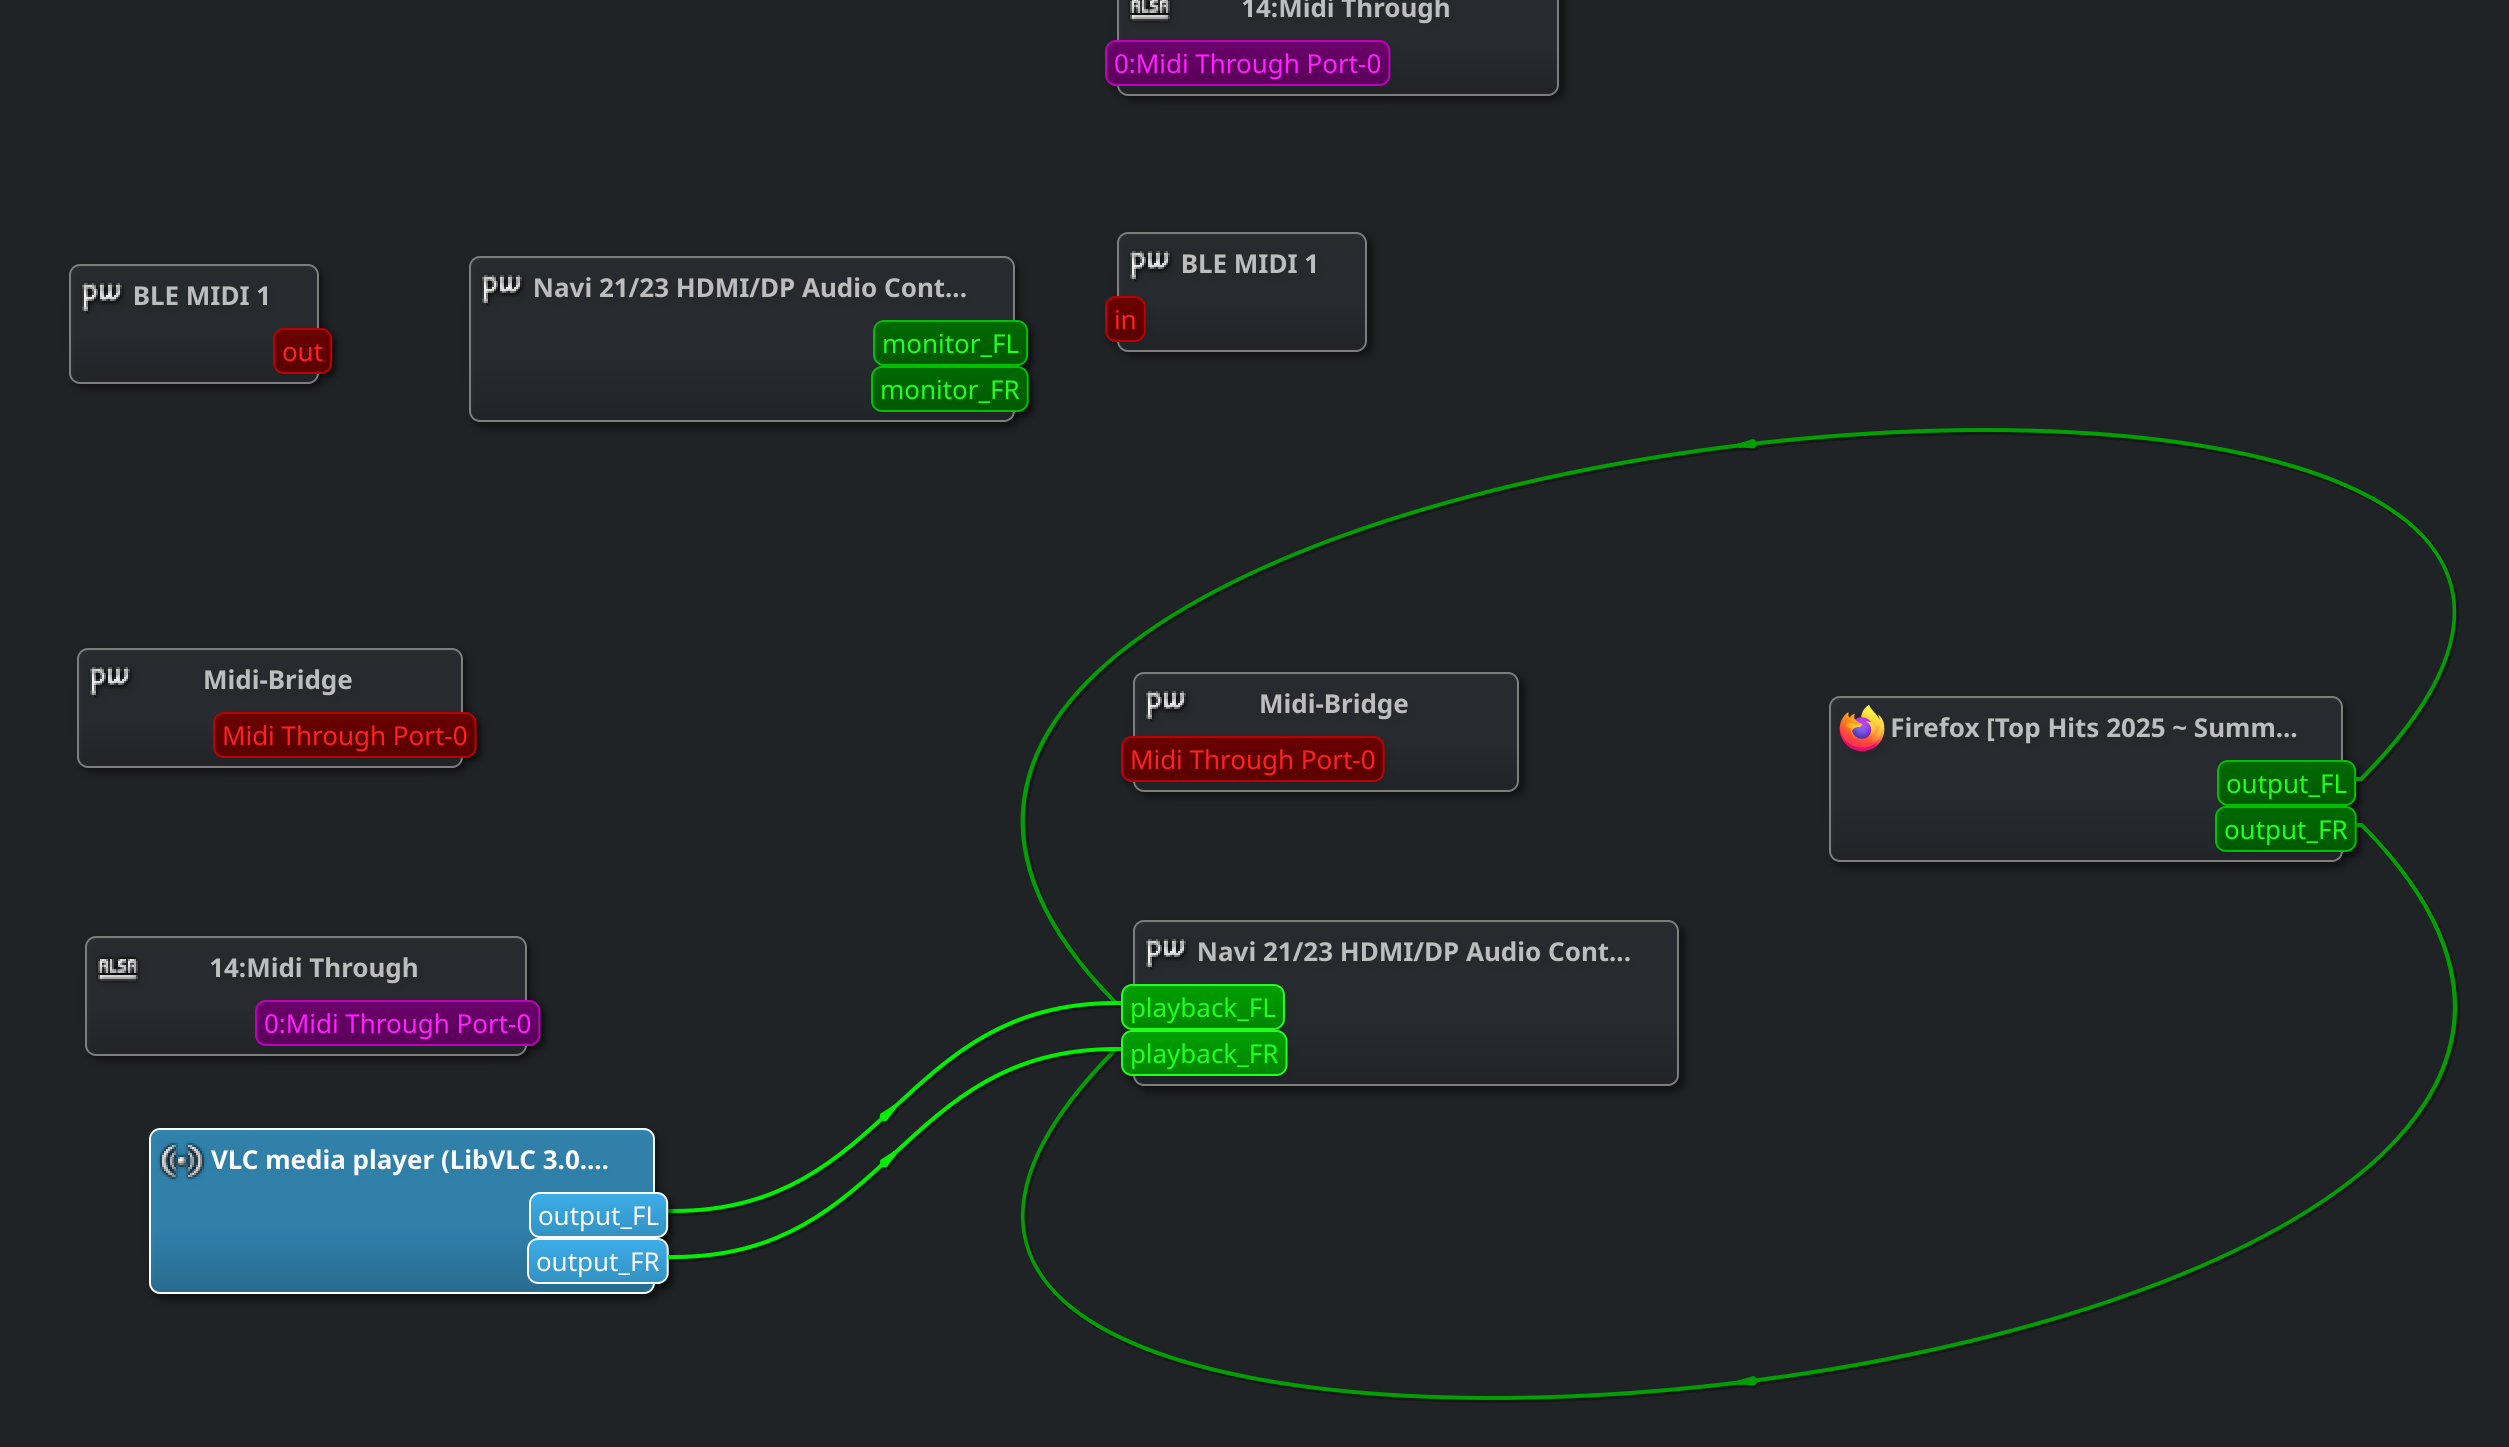Click the Firefox output_FR port
This screenshot has height=1447, width=2509.
click(2285, 830)
